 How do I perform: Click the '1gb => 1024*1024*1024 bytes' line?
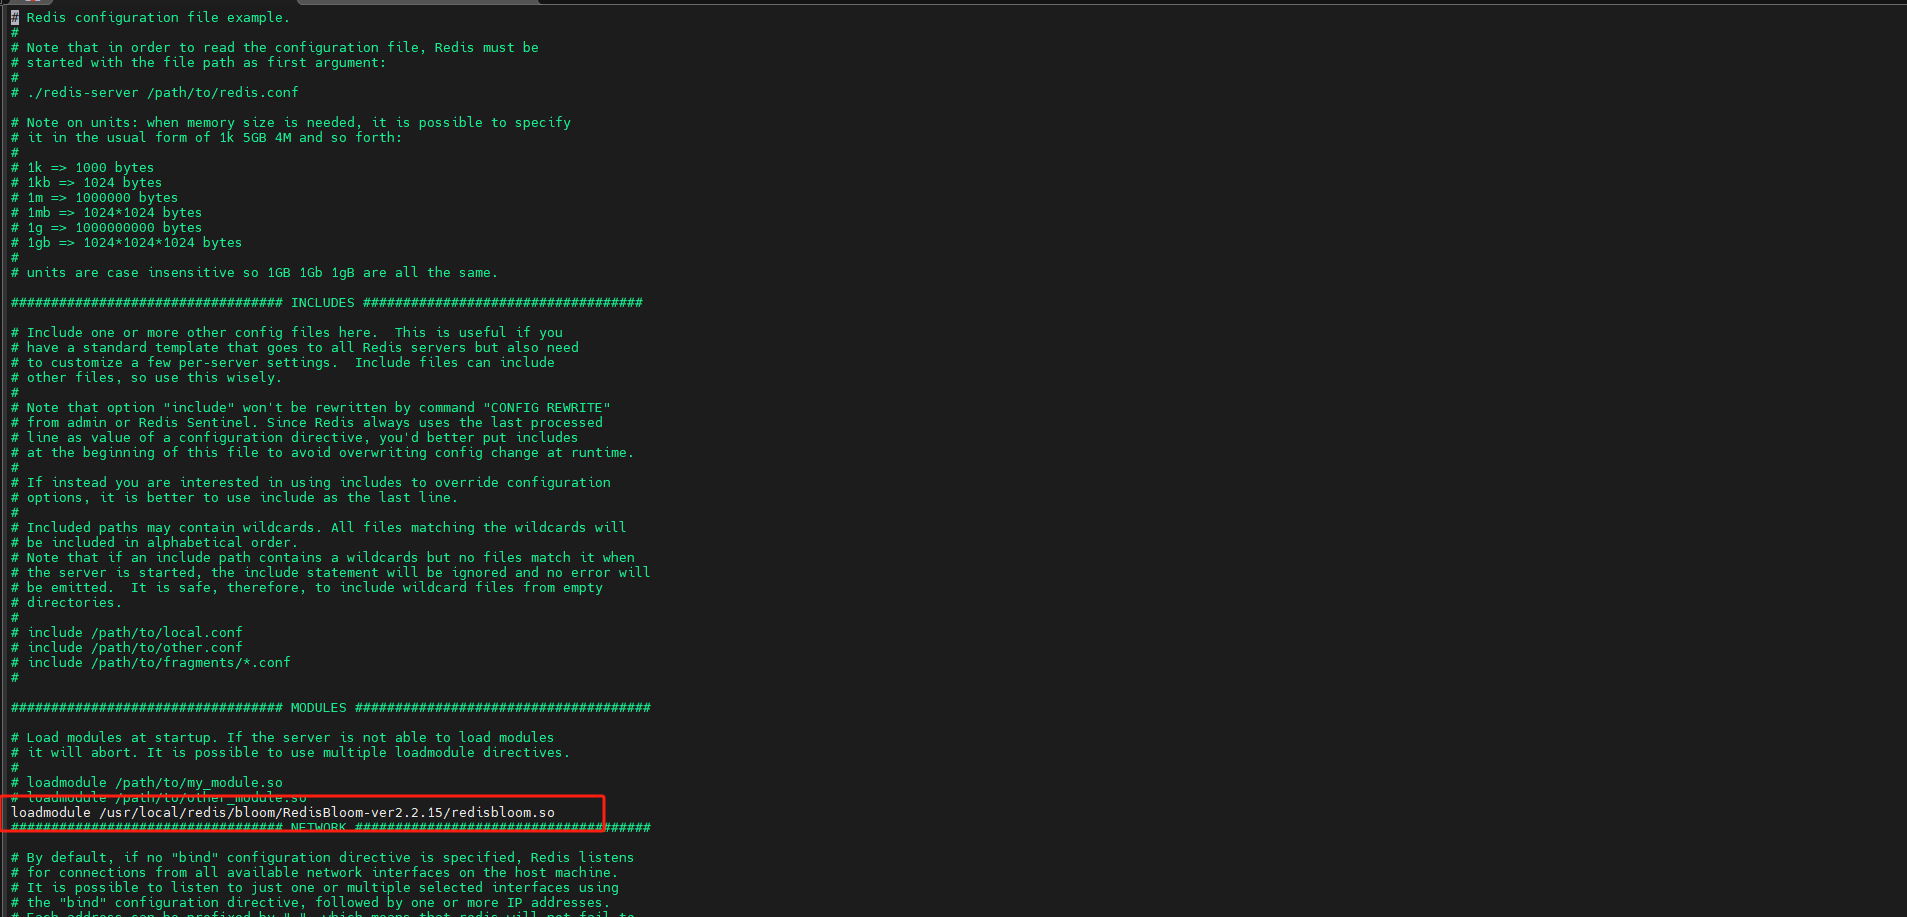click(134, 243)
